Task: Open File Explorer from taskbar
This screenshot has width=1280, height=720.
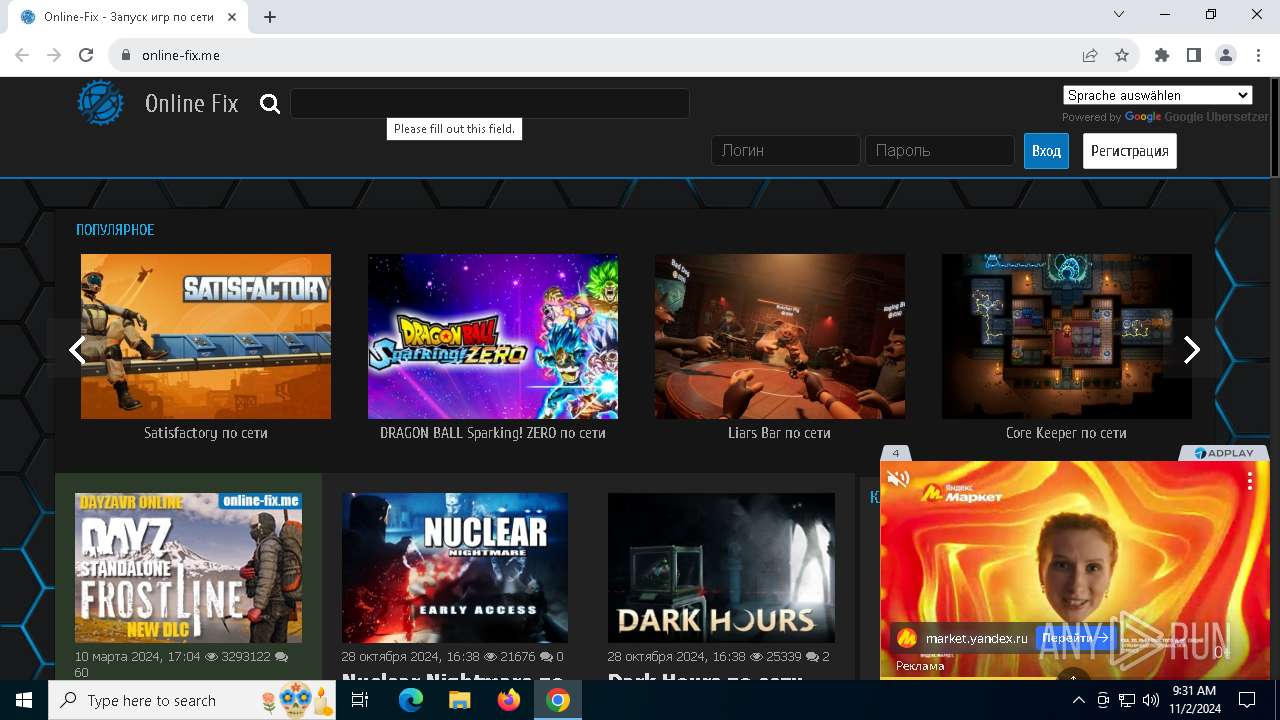Action: click(x=459, y=700)
